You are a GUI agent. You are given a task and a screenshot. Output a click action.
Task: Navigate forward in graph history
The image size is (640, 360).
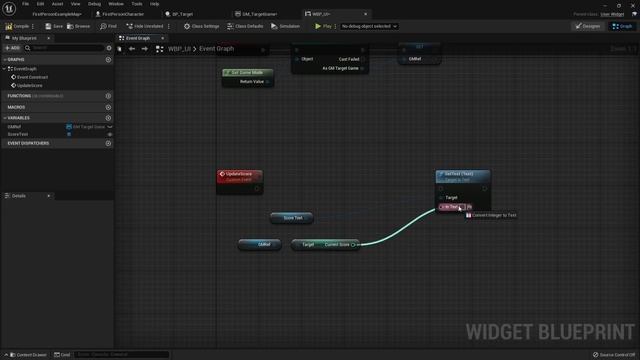coord(144,49)
